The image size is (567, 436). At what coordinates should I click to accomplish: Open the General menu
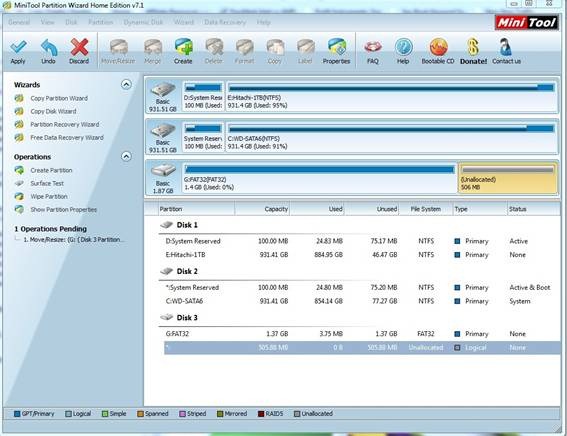(19, 22)
